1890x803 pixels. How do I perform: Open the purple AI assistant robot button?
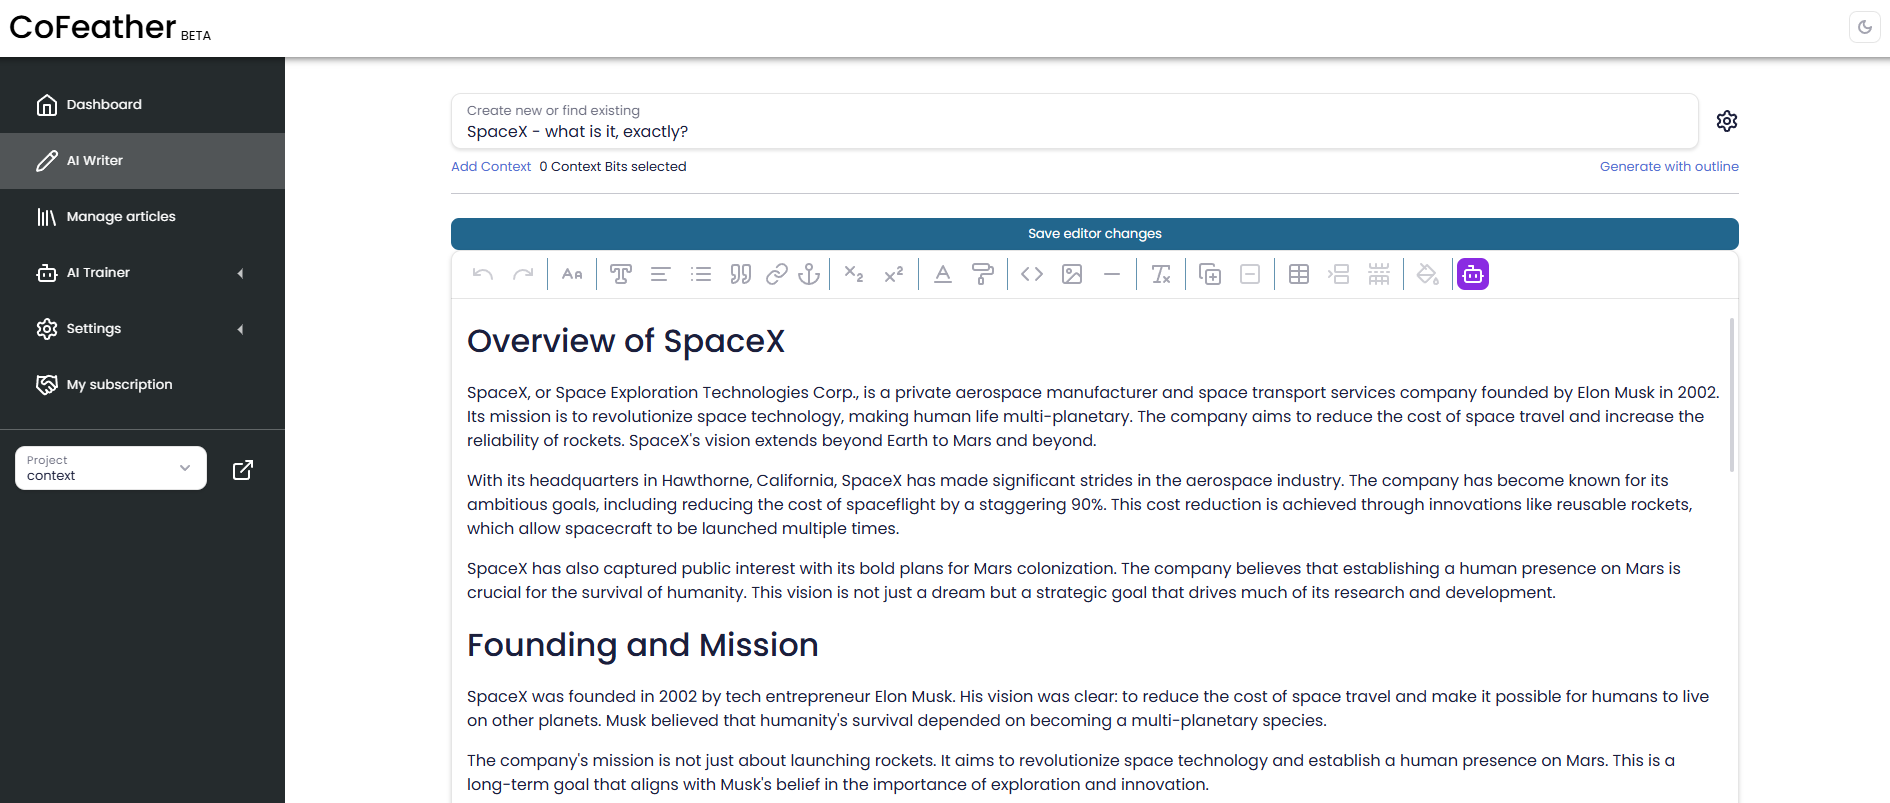(1473, 274)
